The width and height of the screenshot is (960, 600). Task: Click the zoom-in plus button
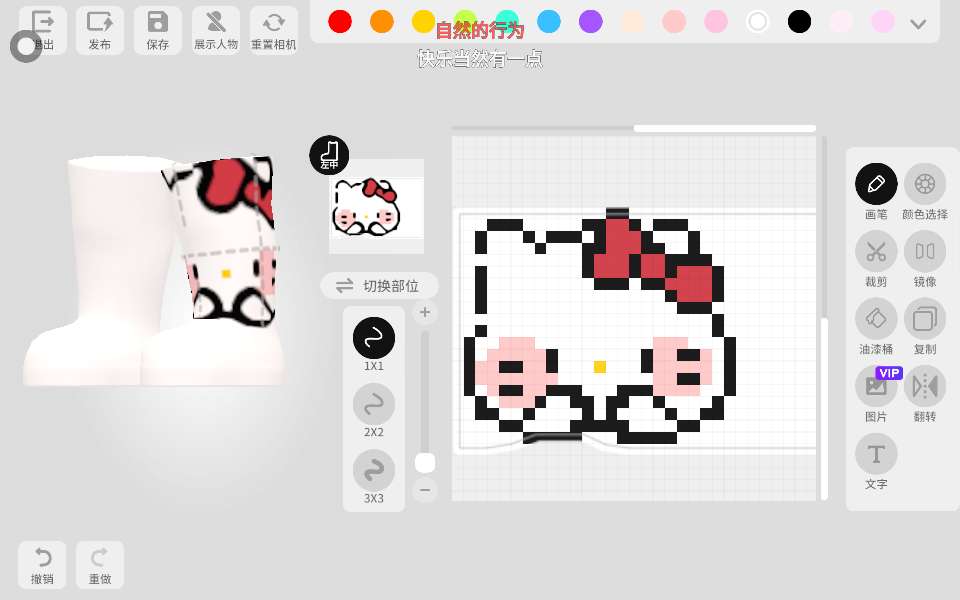tap(425, 313)
